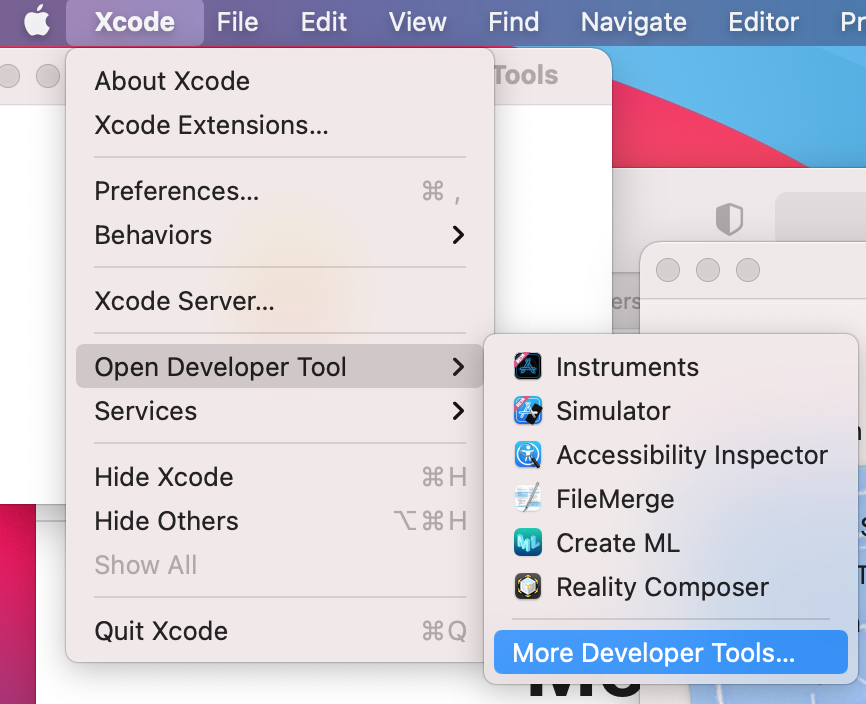This screenshot has height=704, width=866.
Task: Click the Accessibility Inspector icon
Action: point(528,455)
